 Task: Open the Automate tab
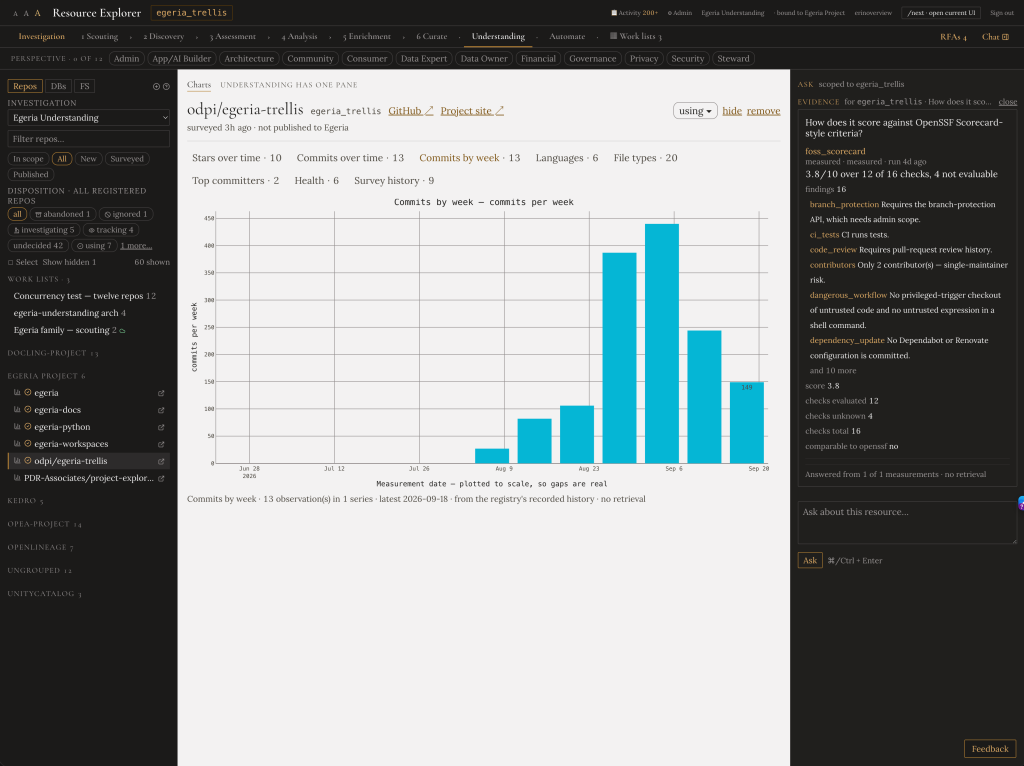[x=567, y=37]
